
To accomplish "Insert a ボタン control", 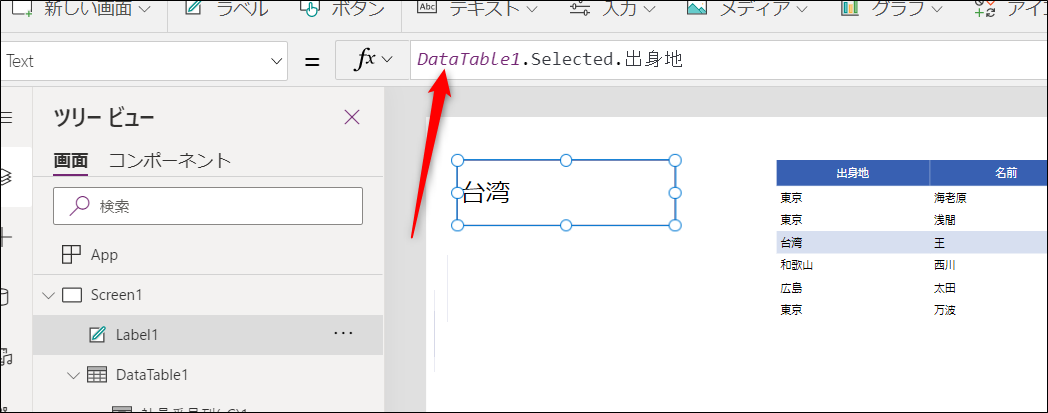I will (343, 9).
